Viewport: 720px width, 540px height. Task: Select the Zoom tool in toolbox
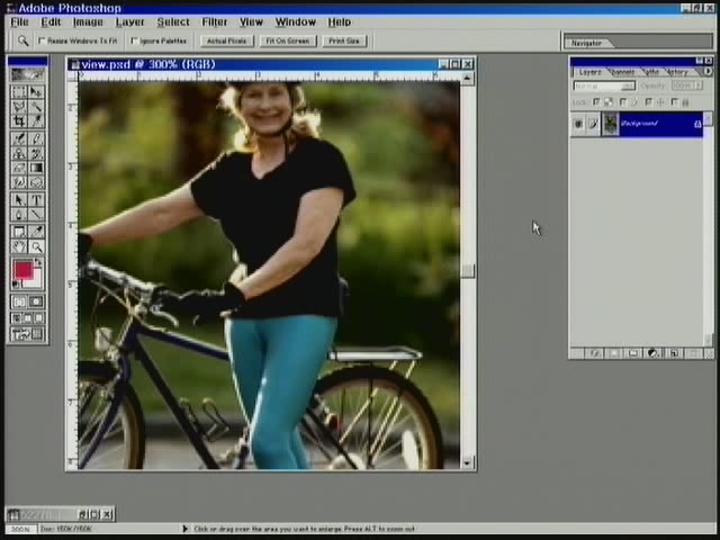[36, 247]
